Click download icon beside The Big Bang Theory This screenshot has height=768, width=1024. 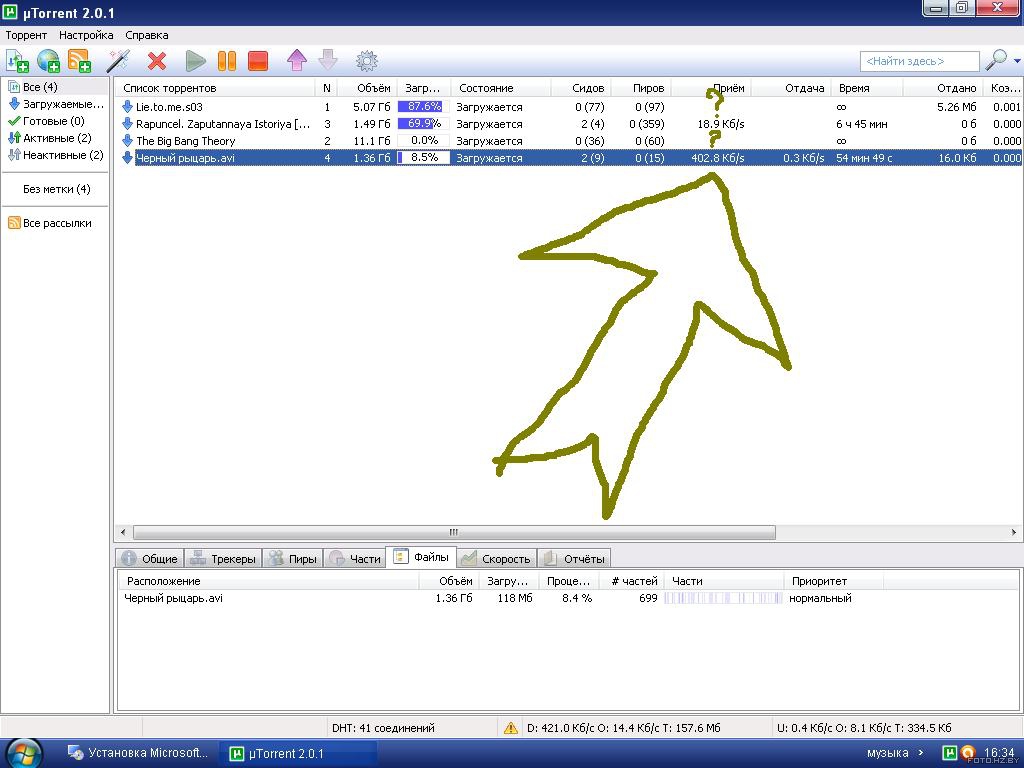point(127,140)
